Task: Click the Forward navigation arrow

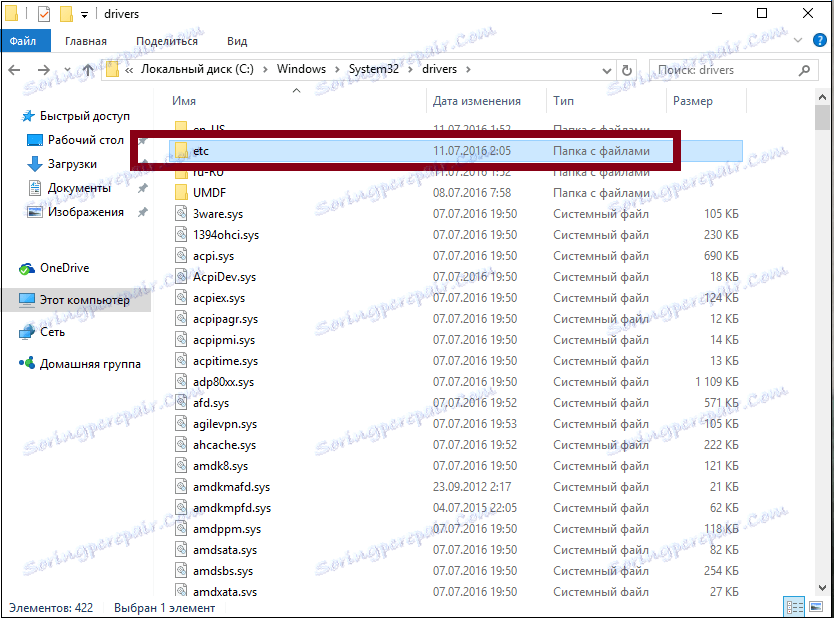Action: [x=44, y=70]
